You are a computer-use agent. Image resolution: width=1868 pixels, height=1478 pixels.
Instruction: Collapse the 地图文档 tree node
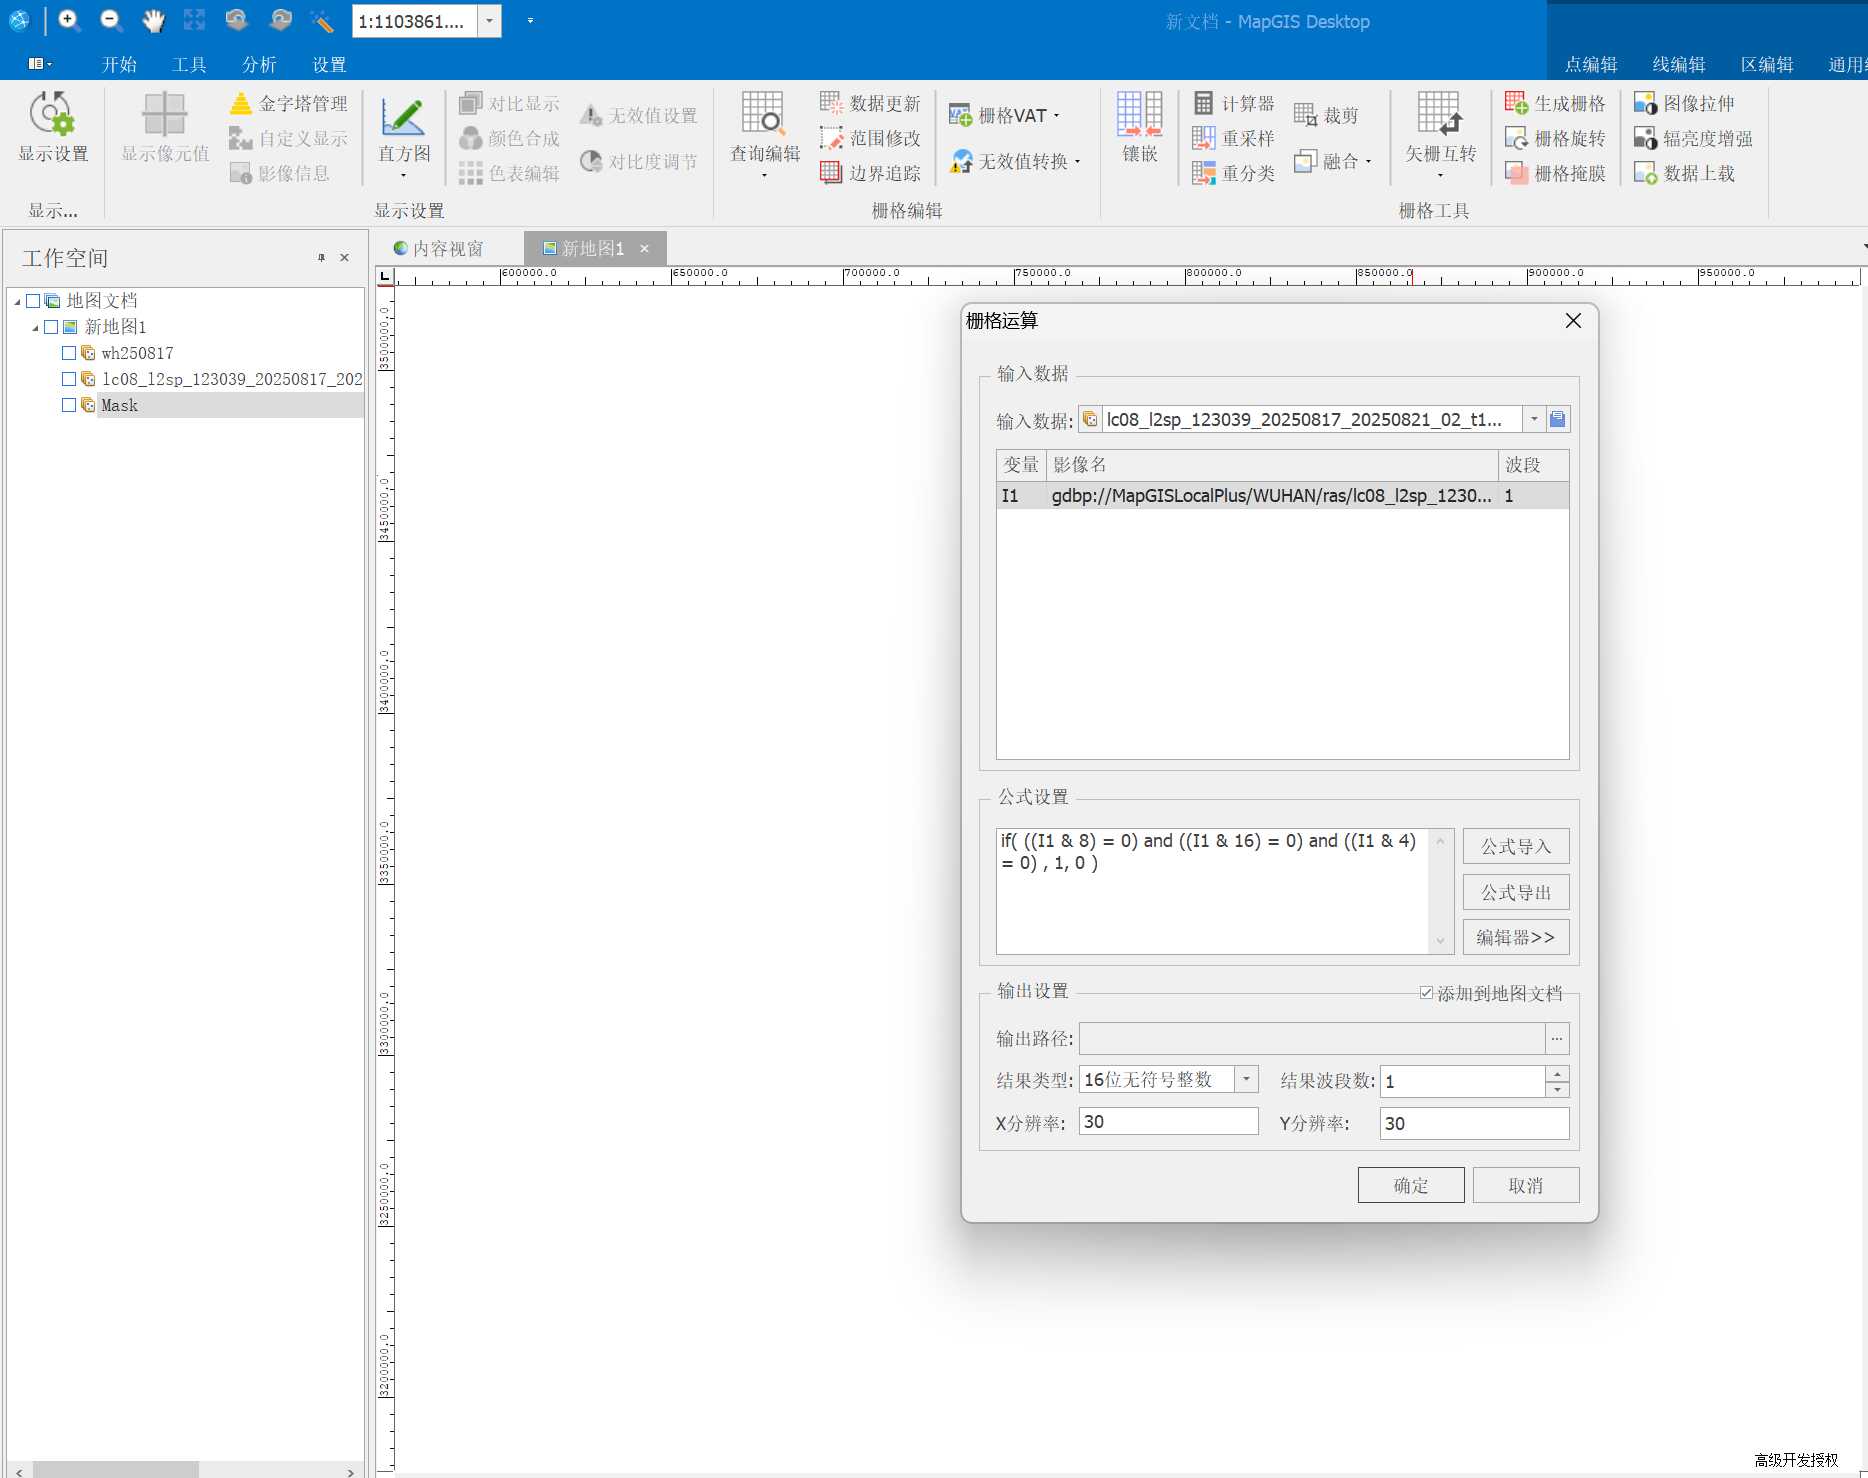[x=17, y=302]
